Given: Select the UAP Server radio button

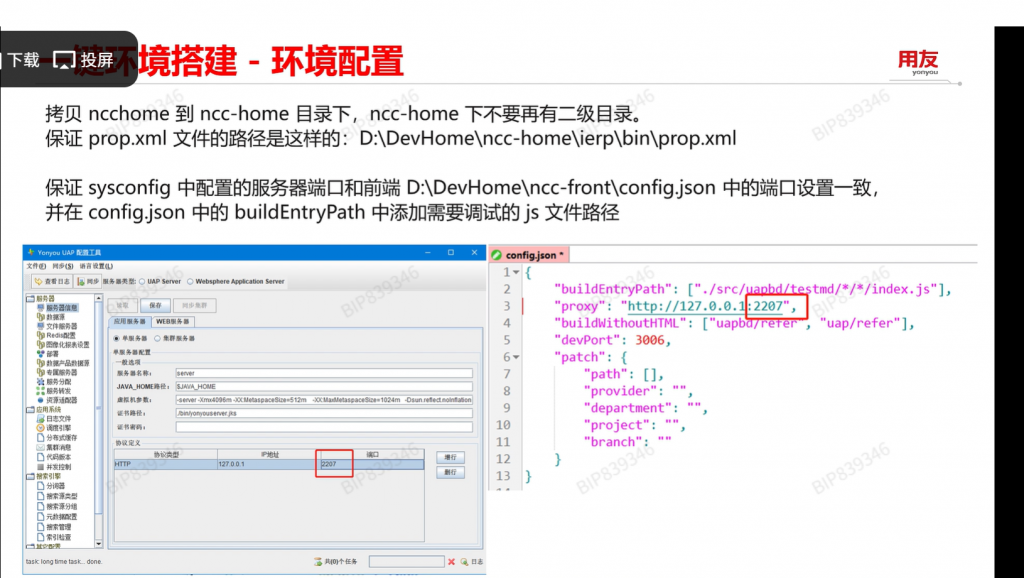Looking at the screenshot, I should [x=142, y=282].
